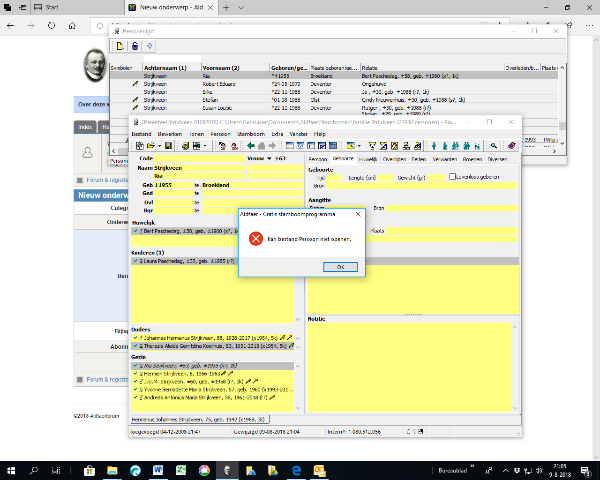The width and height of the screenshot is (600, 480).
Task: Open the Stamboom menu
Action: pyautogui.click(x=250, y=133)
